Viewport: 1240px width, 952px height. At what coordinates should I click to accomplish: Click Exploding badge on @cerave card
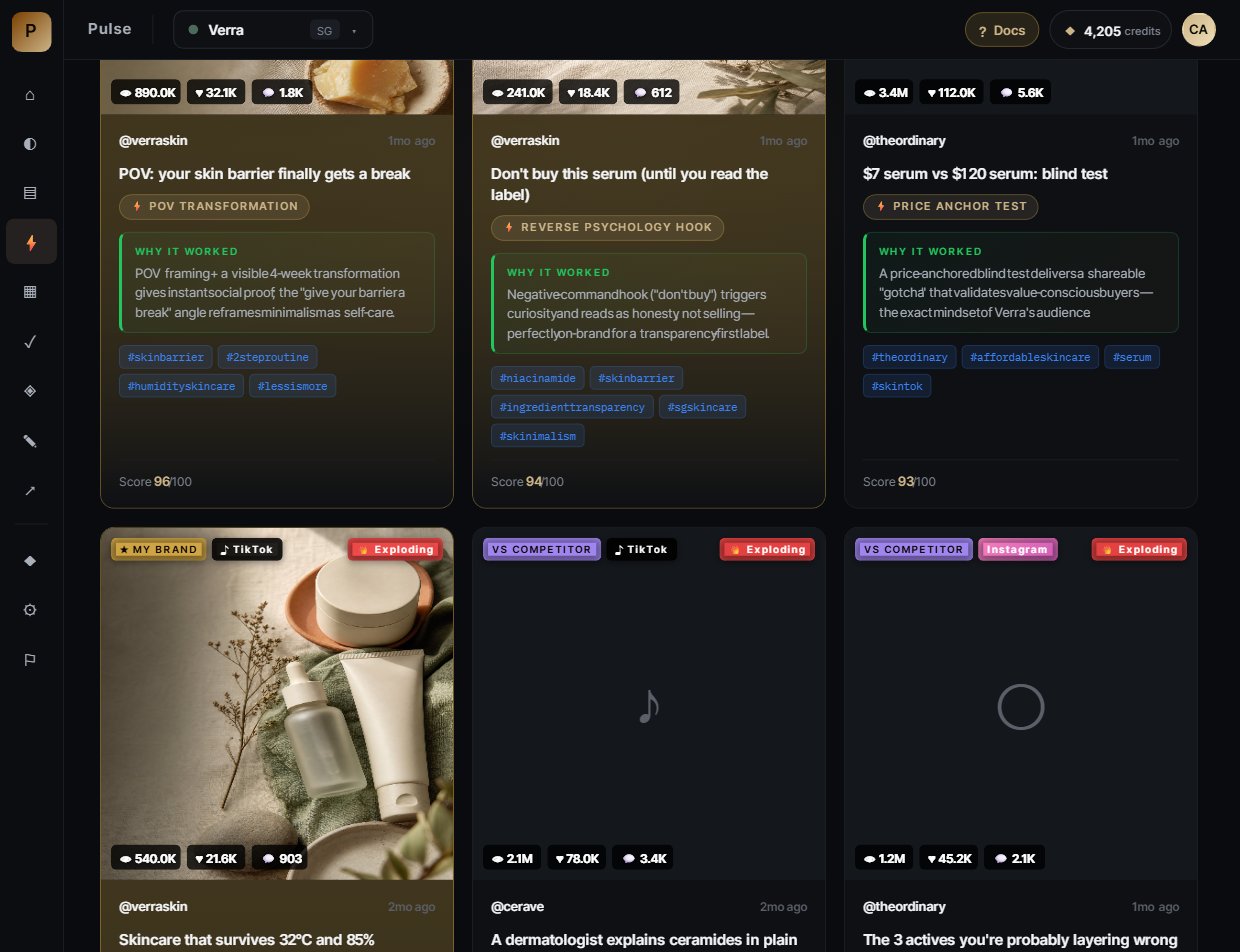767,549
